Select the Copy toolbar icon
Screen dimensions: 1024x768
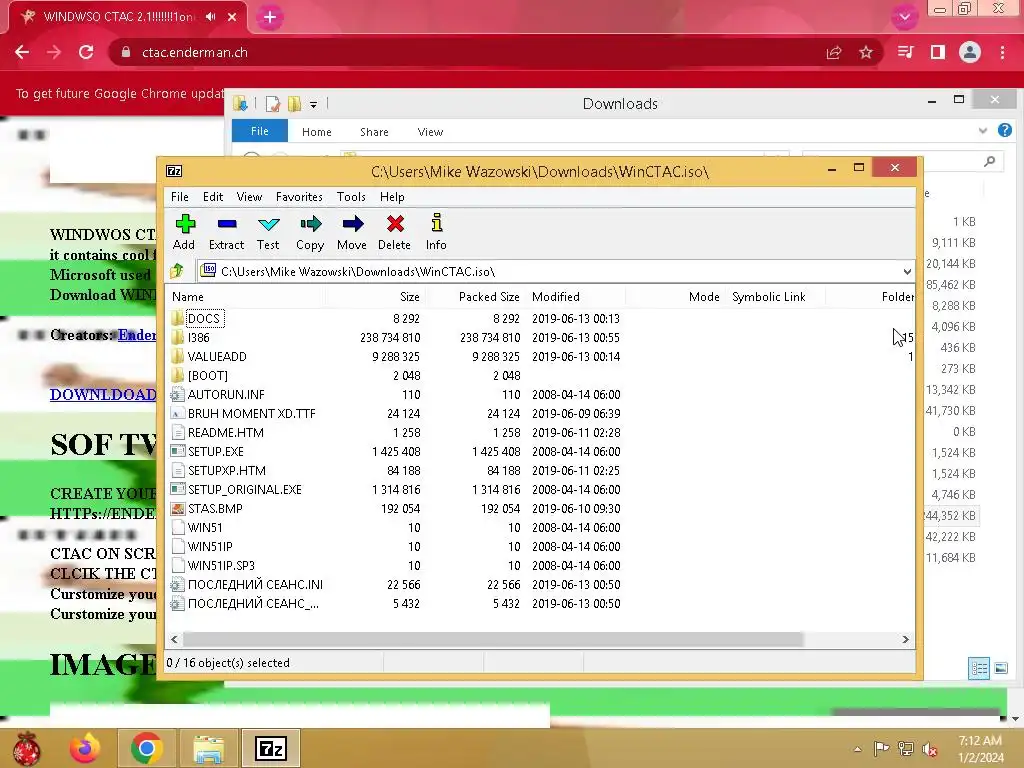(x=310, y=232)
